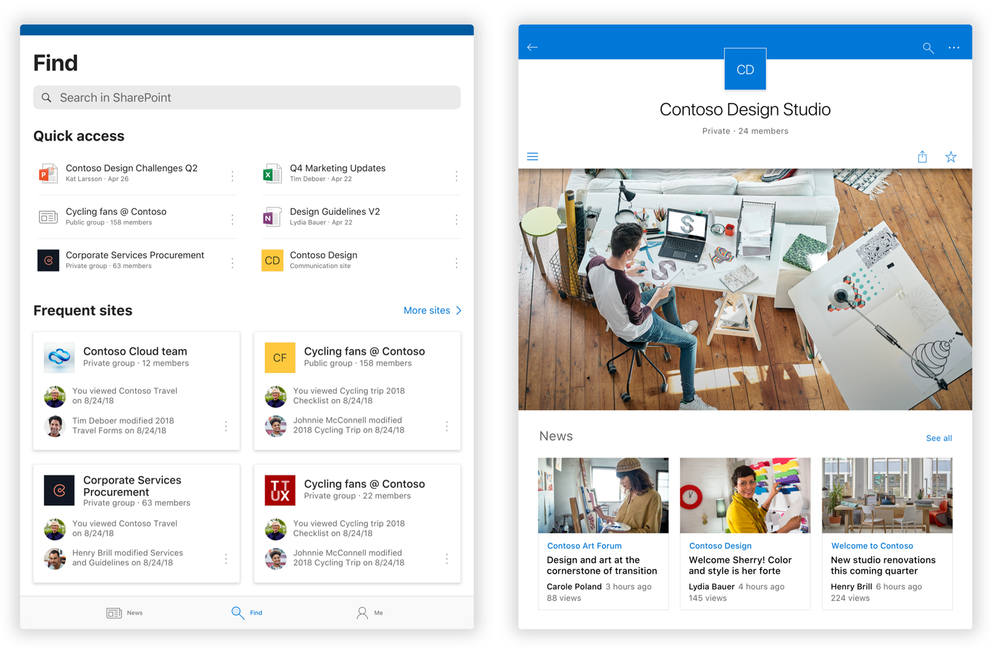Click yellow CD icon for Contoso Design
Screen dimensions: 999x656
pyautogui.click(x=272, y=260)
